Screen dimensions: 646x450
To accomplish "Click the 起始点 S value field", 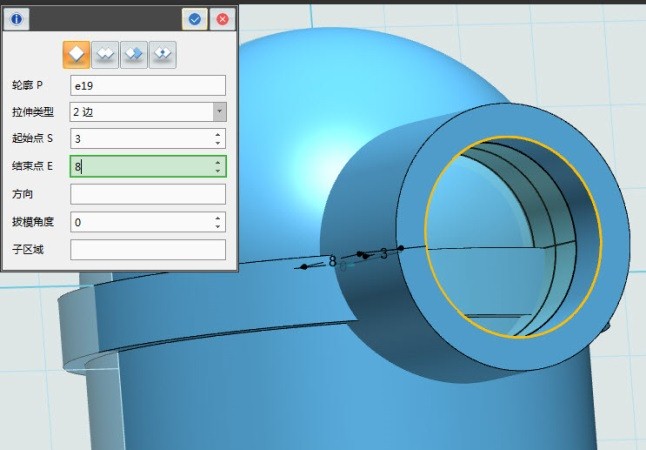I will coord(140,139).
